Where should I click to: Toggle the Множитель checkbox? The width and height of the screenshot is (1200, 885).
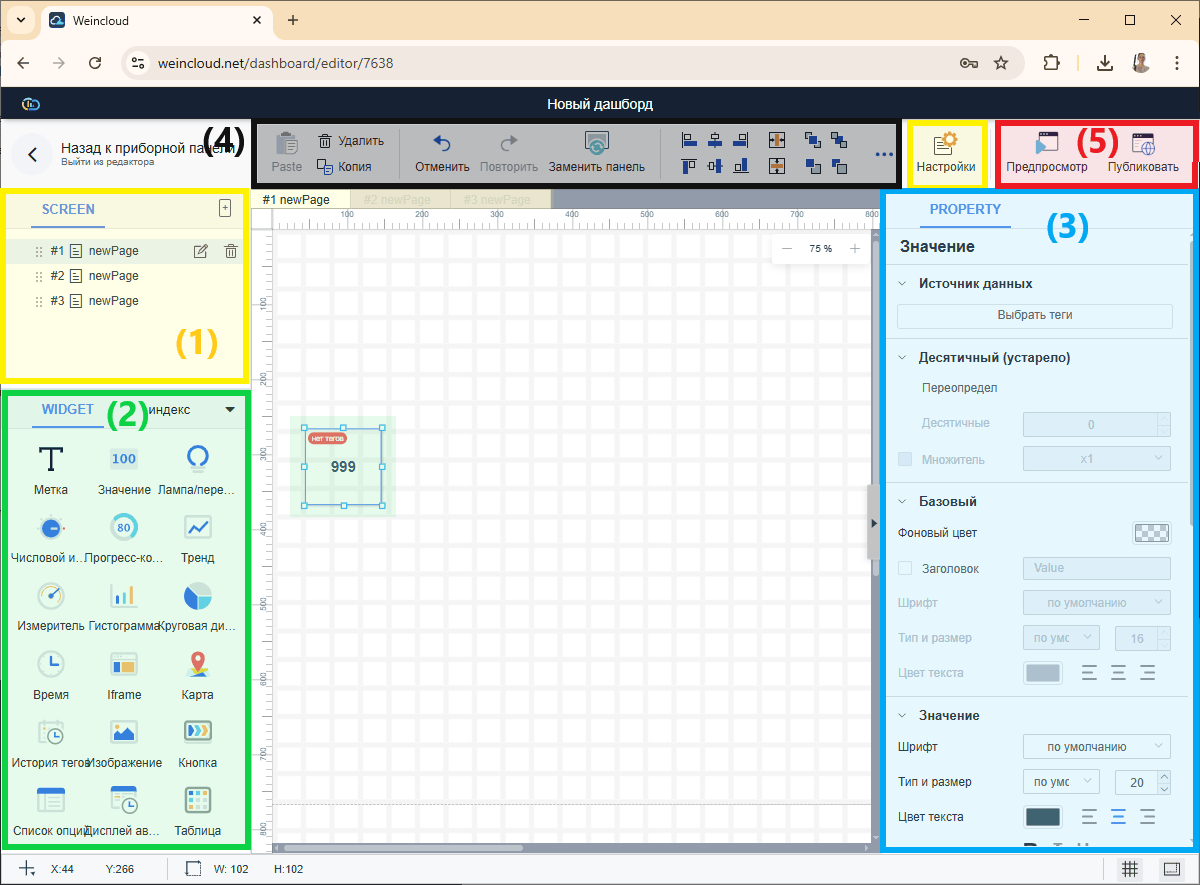click(905, 459)
